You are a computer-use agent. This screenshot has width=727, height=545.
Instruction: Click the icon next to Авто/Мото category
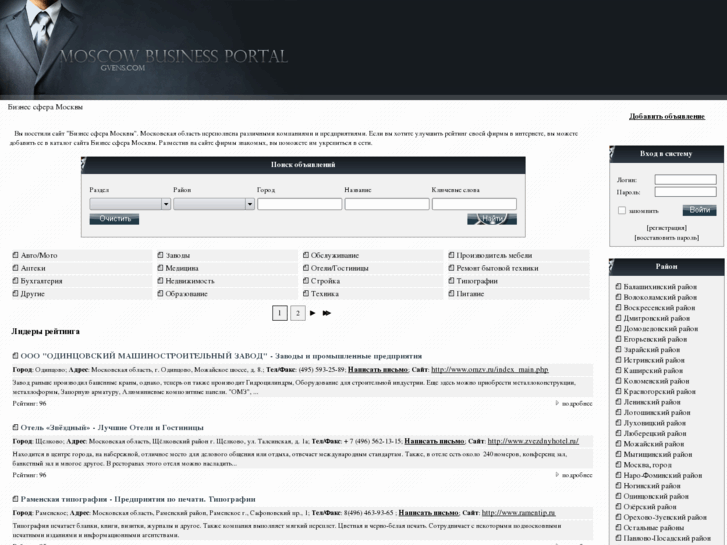tap(15, 255)
